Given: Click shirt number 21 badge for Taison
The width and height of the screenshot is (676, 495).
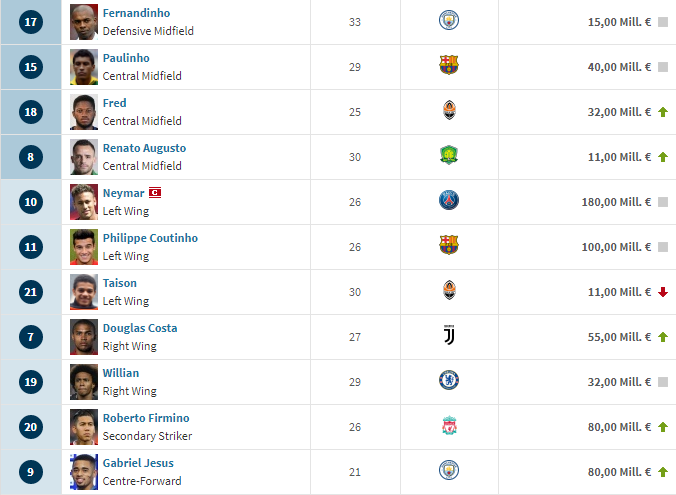Looking at the screenshot, I should (31, 292).
